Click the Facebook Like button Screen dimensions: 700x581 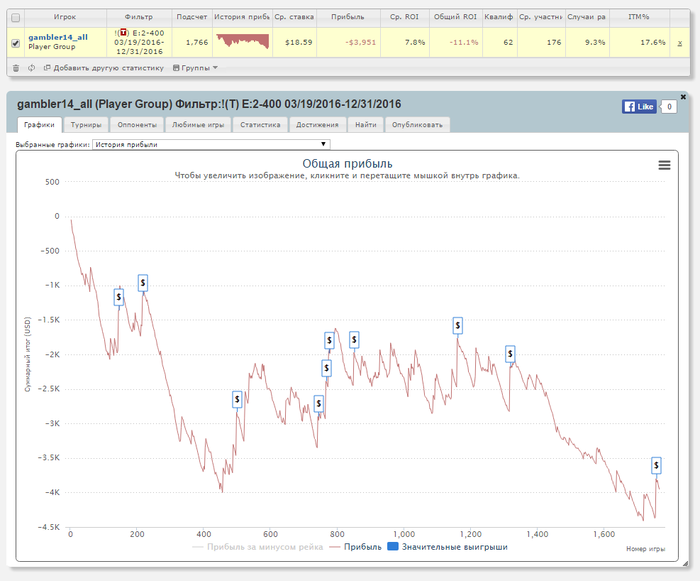pos(639,106)
